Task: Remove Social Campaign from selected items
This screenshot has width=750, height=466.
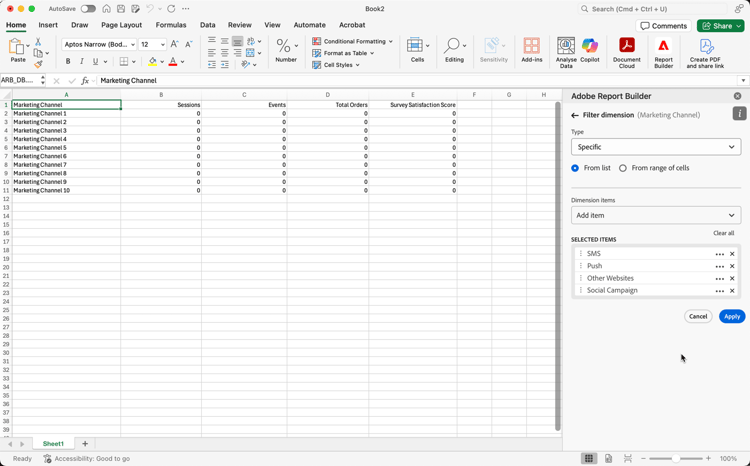Action: [732, 291]
